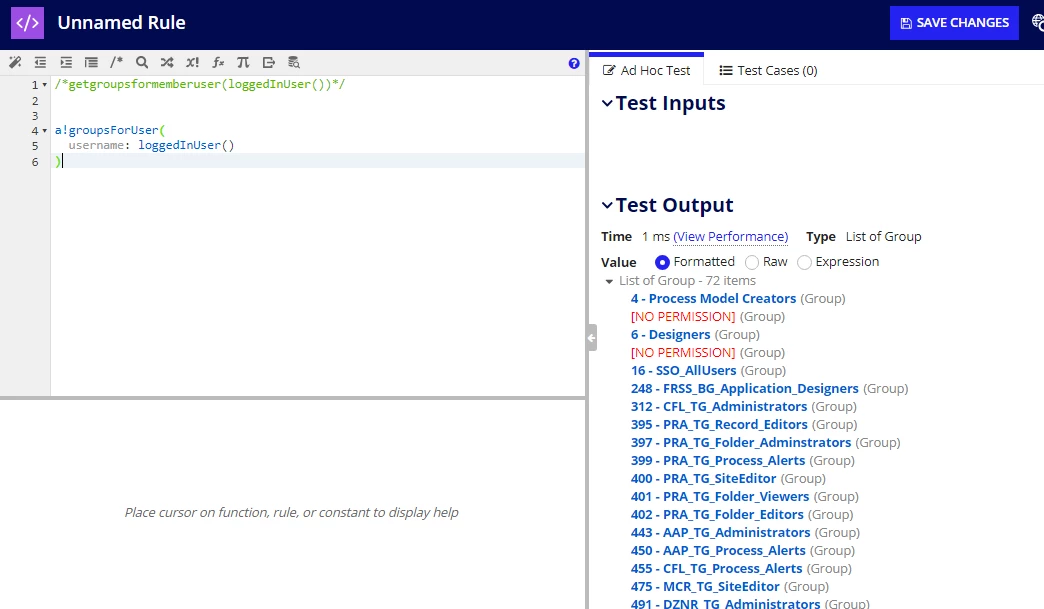1044x609 pixels.
Task: Open 475 - MCR_TG_SiteEditor group
Action: click(x=705, y=586)
